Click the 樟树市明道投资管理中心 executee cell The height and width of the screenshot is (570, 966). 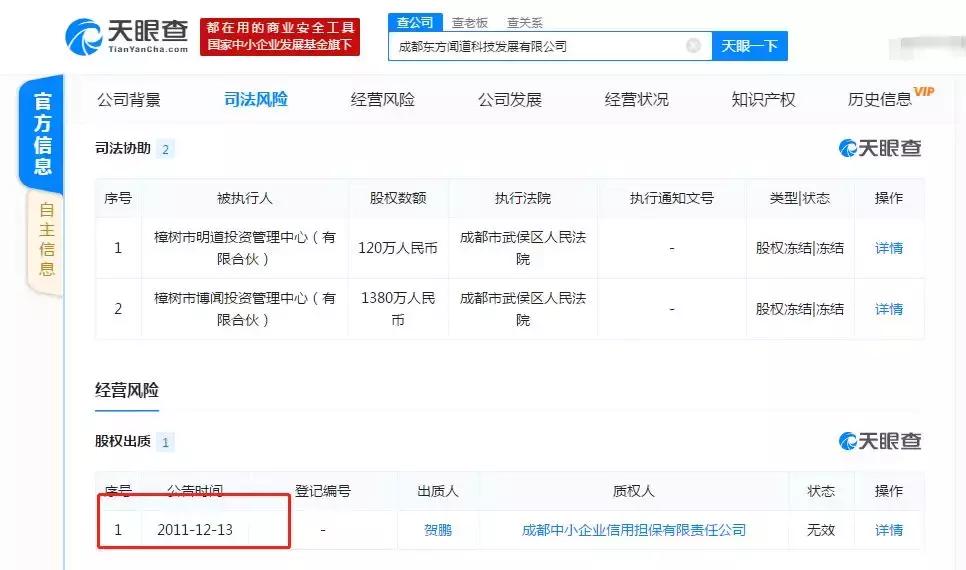point(245,248)
